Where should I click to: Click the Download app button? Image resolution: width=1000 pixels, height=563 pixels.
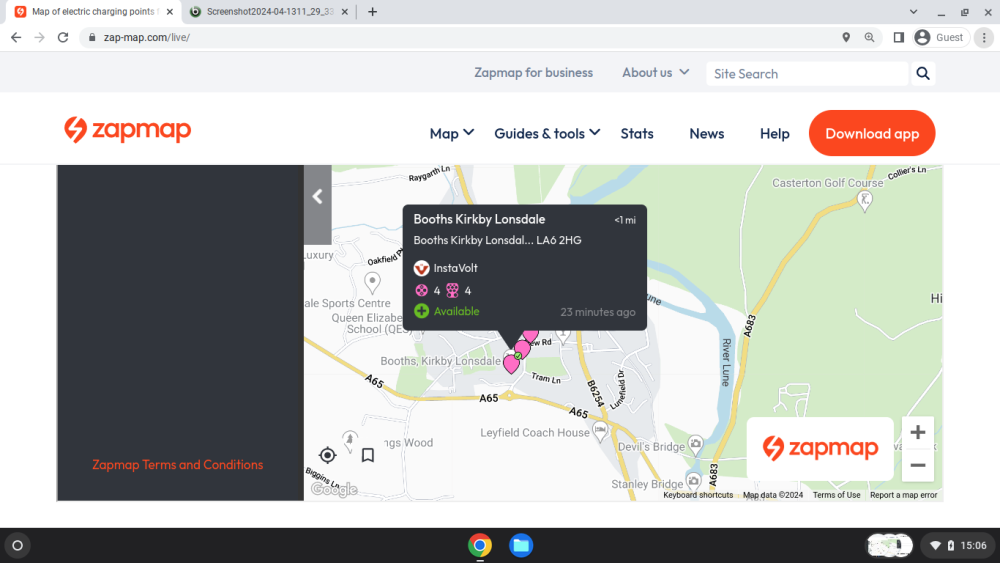point(872,133)
